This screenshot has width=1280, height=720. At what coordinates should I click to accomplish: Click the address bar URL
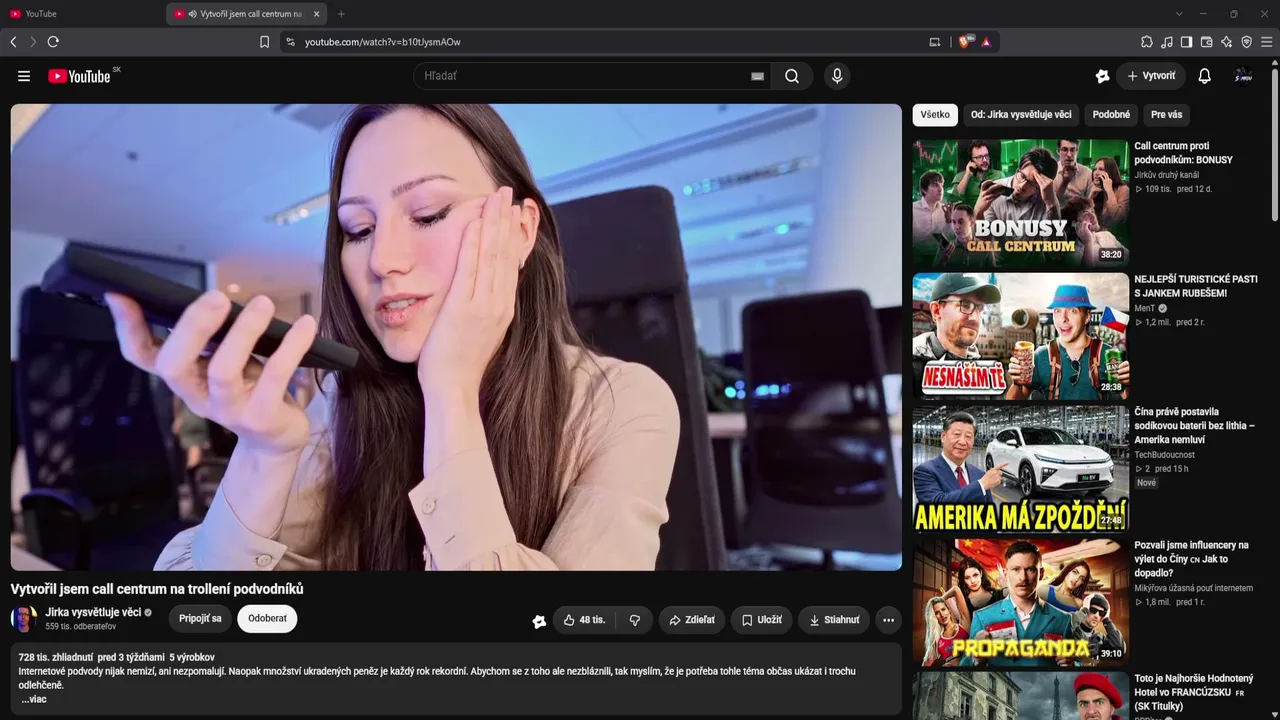pos(383,42)
